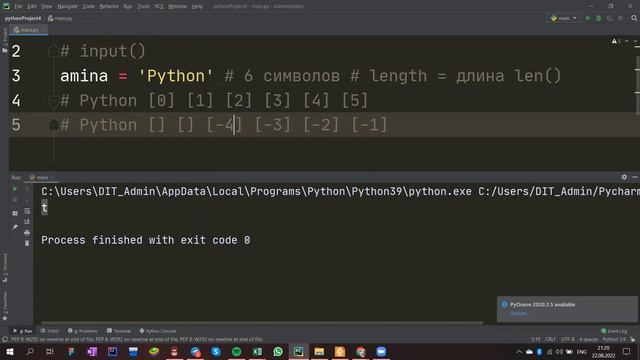The image size is (640, 360).
Task: Open WhatsApp from taskbar
Action: pos(278,352)
